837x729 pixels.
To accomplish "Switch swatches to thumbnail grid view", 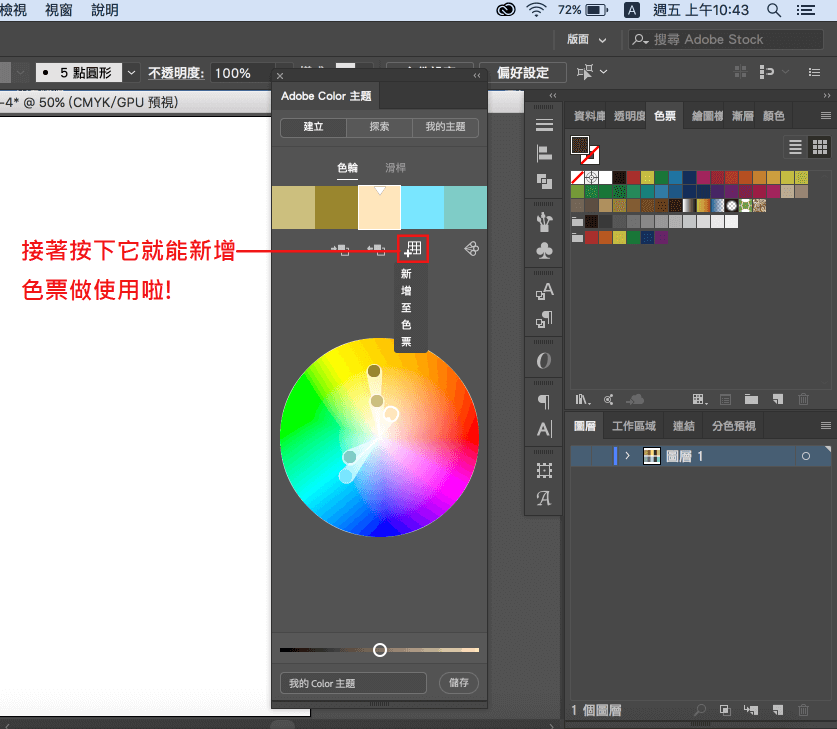I will point(820,147).
